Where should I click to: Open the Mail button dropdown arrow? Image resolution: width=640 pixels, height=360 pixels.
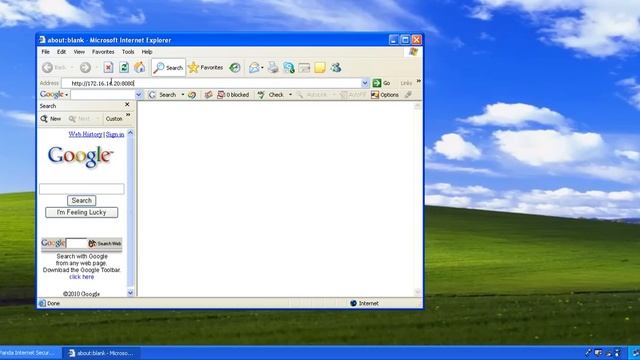(262, 68)
